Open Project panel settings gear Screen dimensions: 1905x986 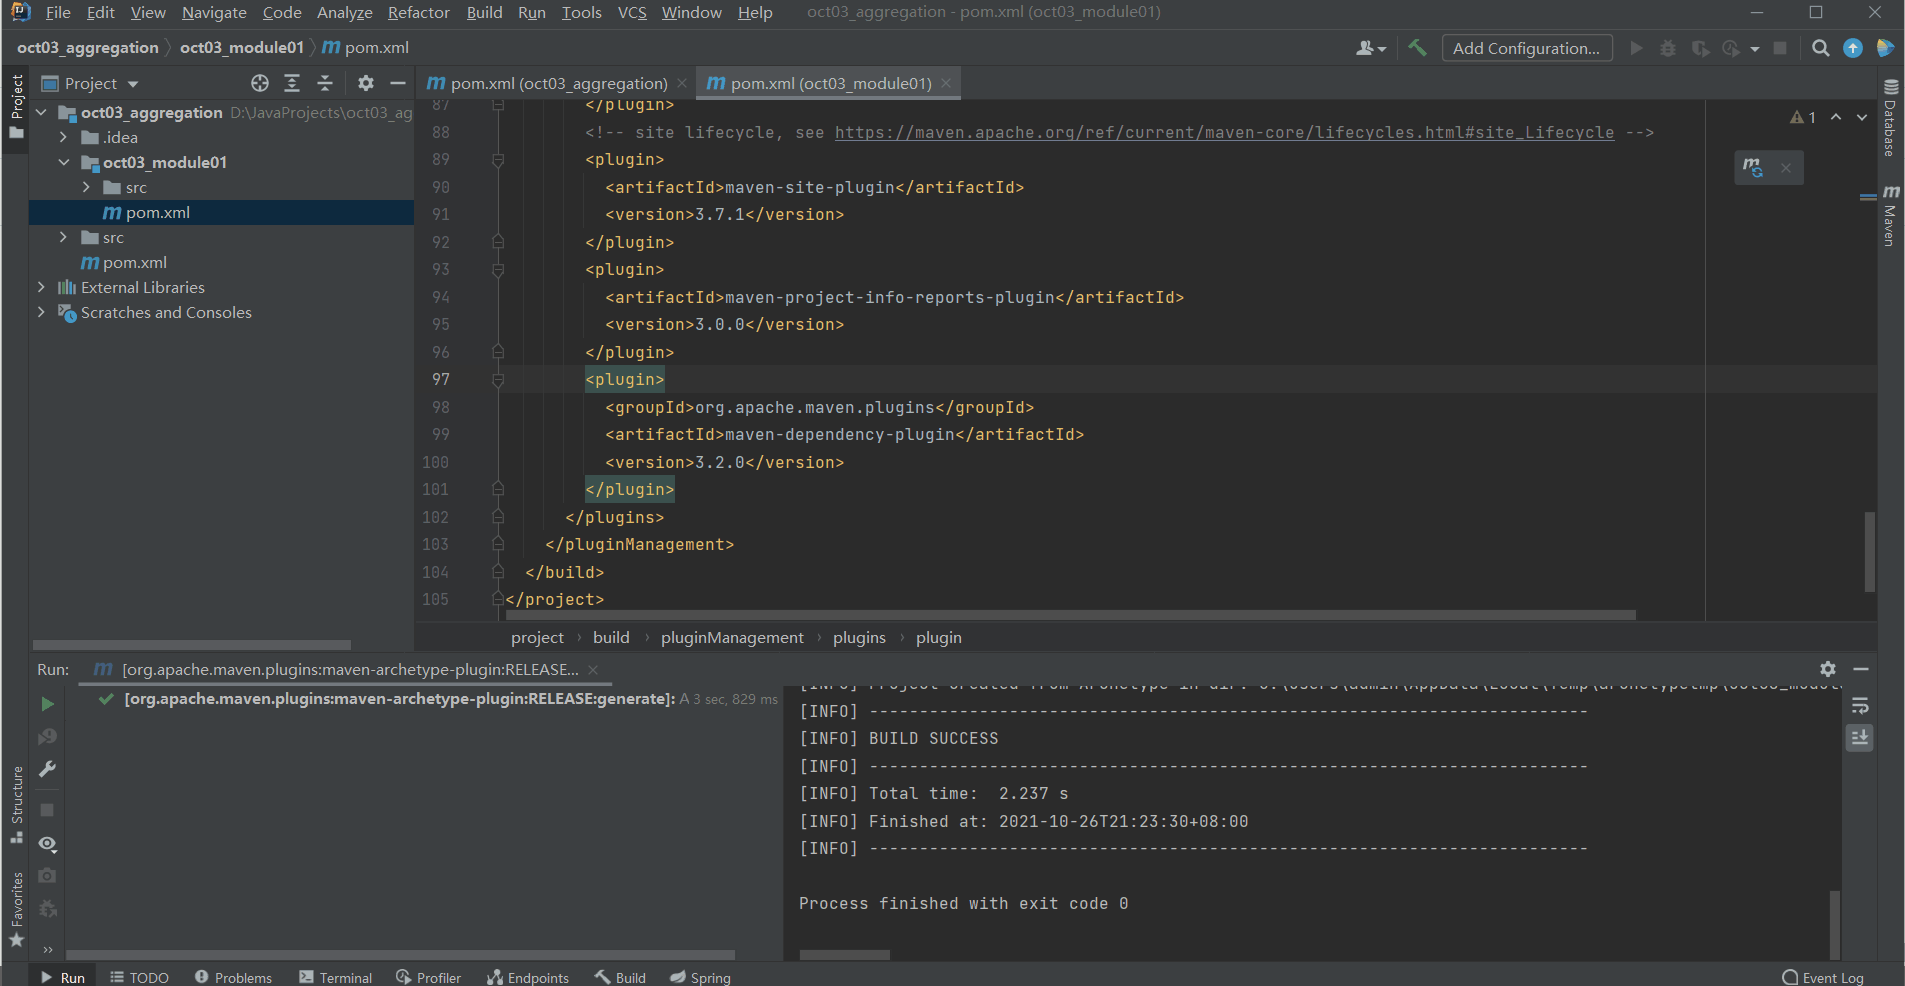366,83
